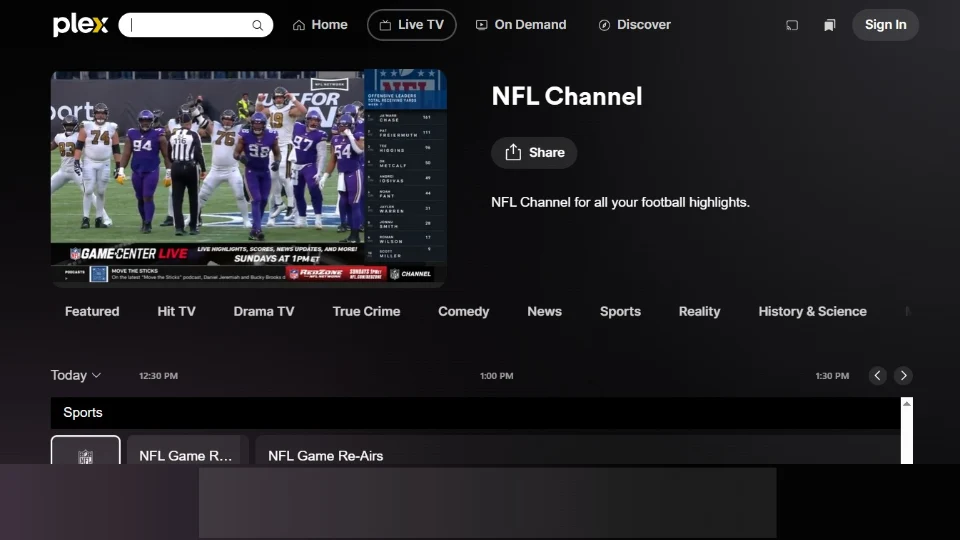This screenshot has width=960, height=540.
Task: Share the NFL Channel
Action: click(x=534, y=153)
